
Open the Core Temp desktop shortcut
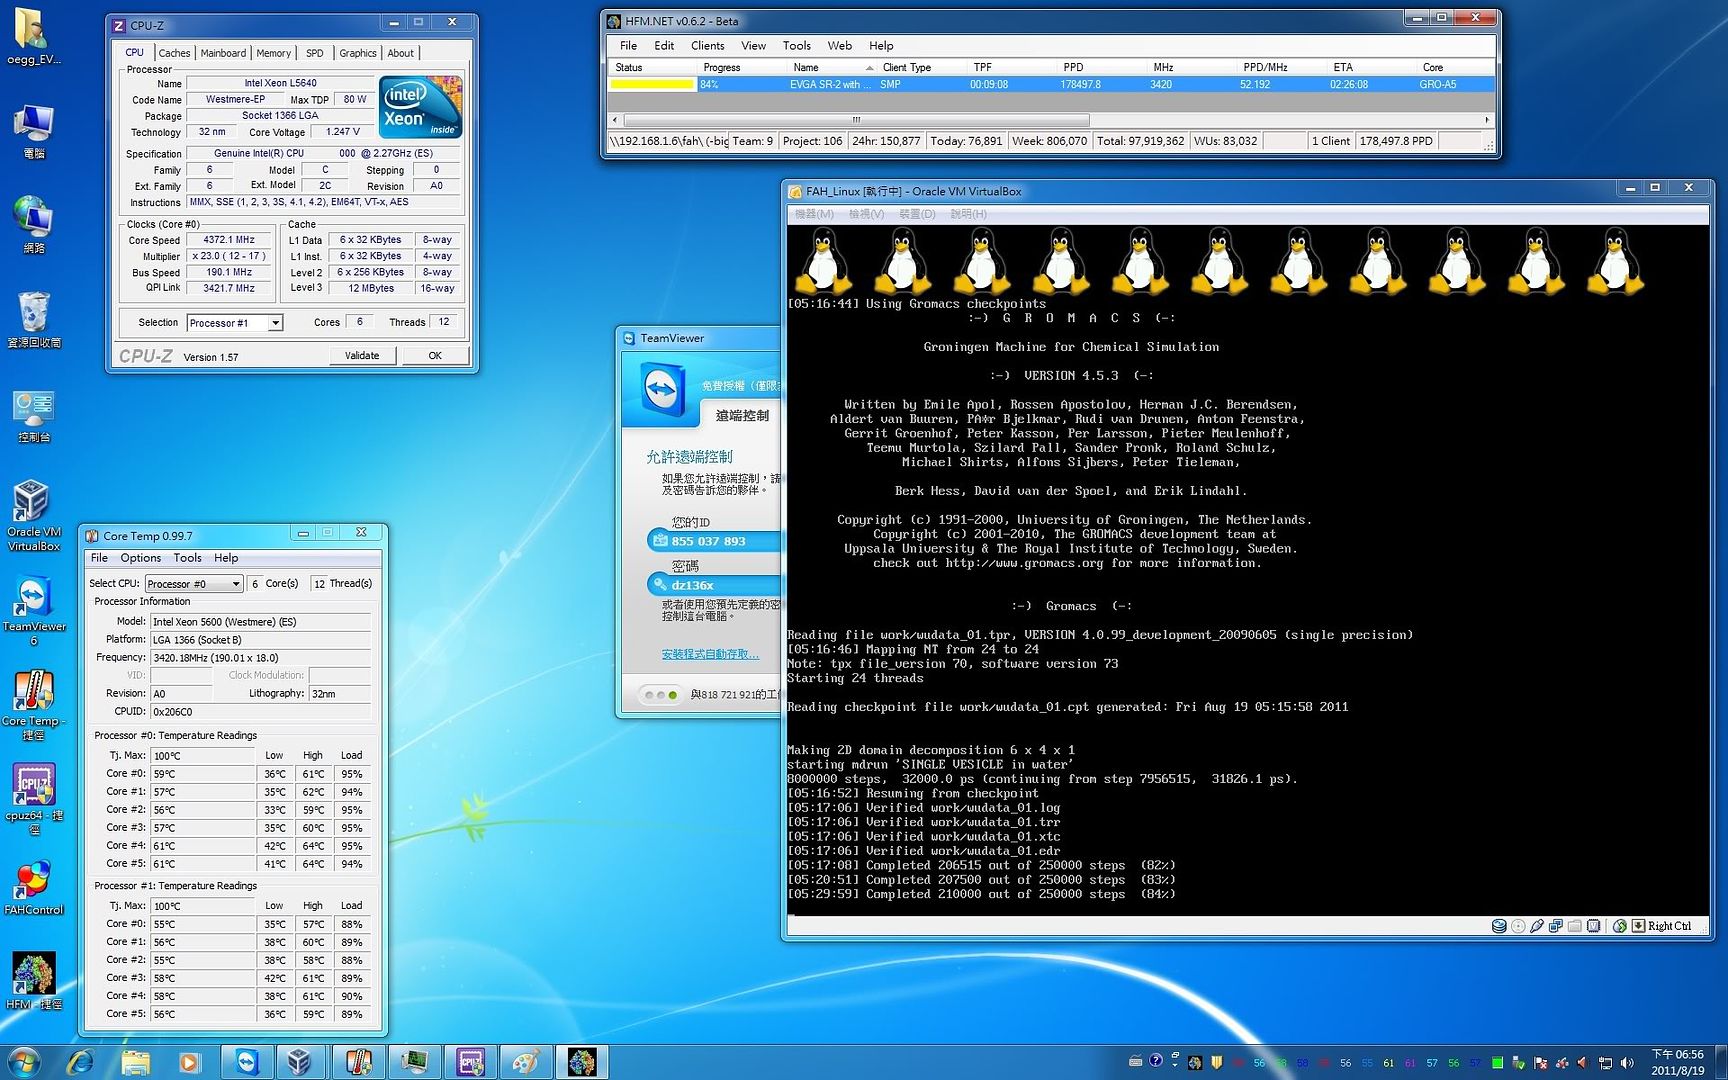click(33, 705)
